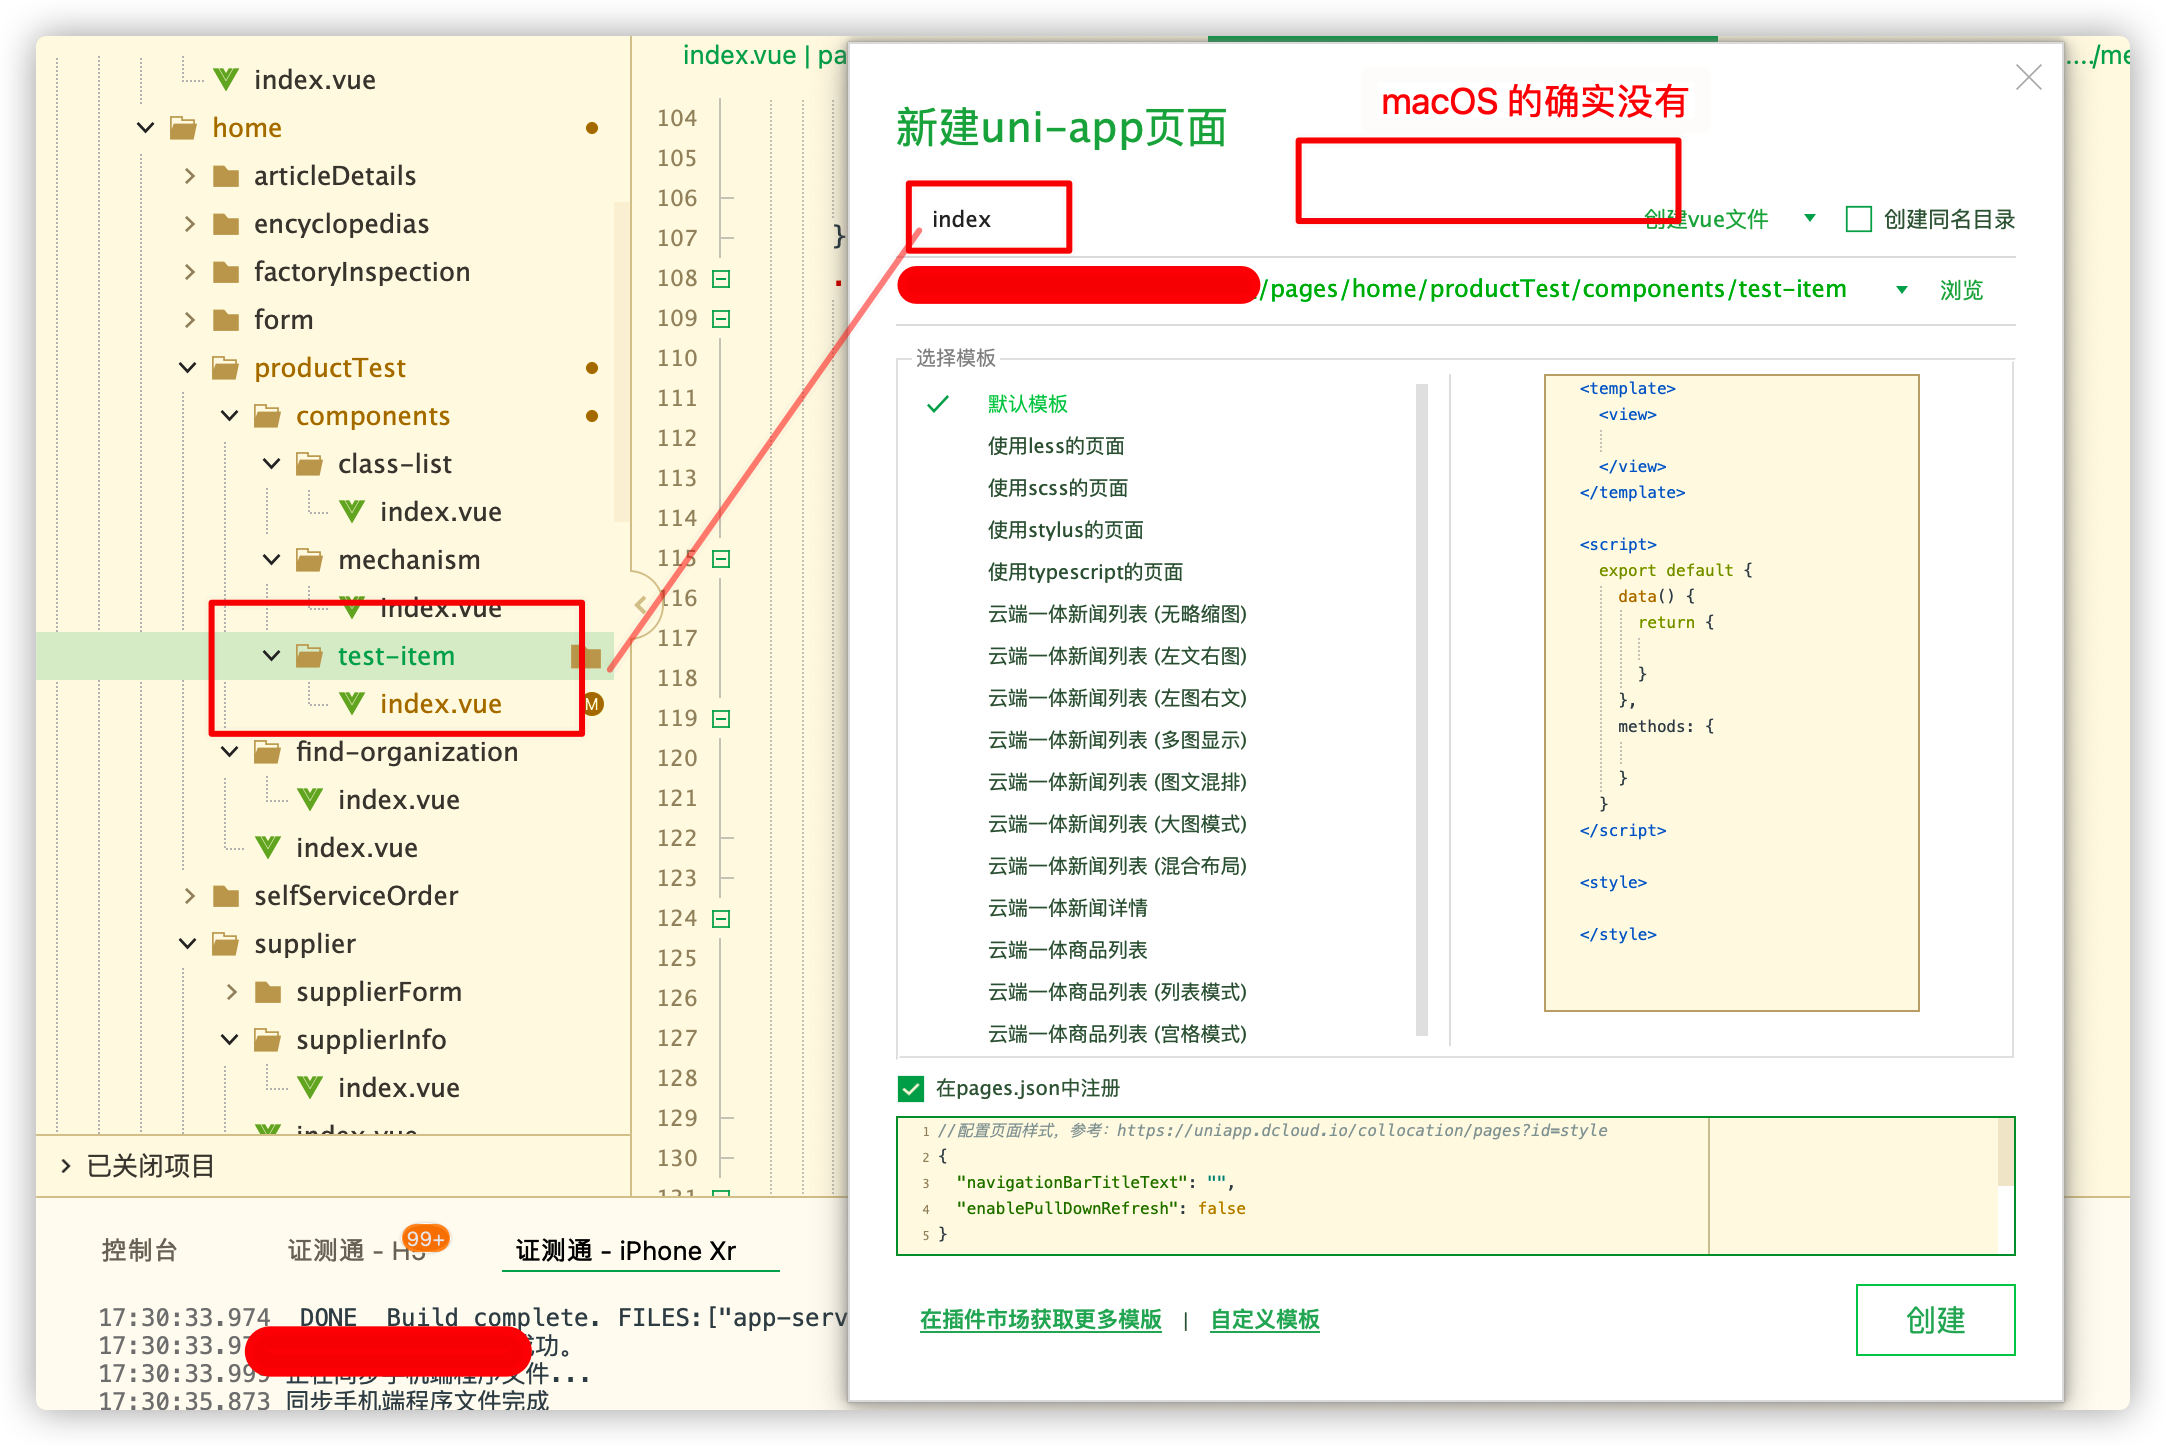Open the 创建vue文件 dropdown arrow
This screenshot has height=1446, width=2166.
point(1809,218)
